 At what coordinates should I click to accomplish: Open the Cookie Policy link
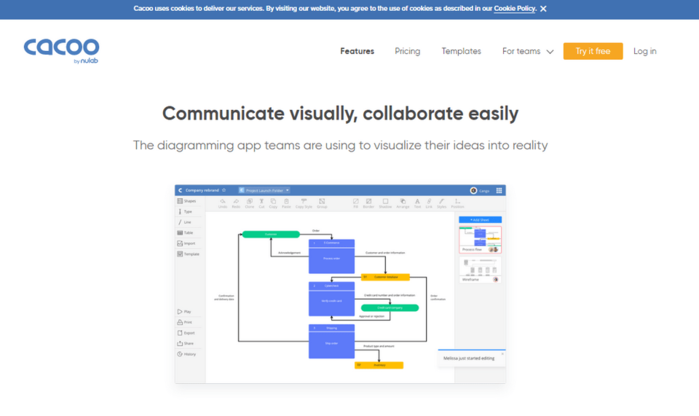pos(514,8)
